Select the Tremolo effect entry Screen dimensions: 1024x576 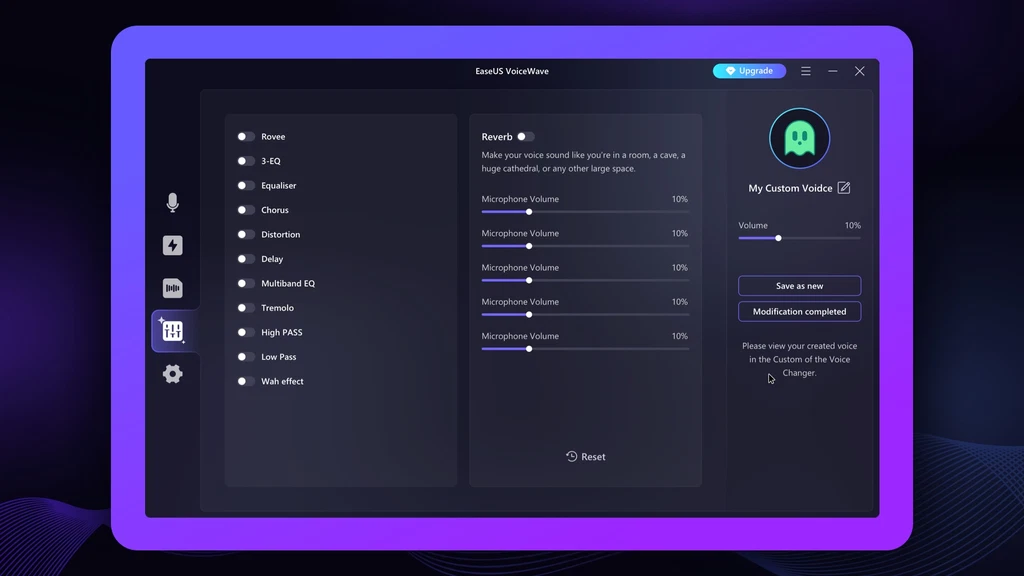click(277, 308)
